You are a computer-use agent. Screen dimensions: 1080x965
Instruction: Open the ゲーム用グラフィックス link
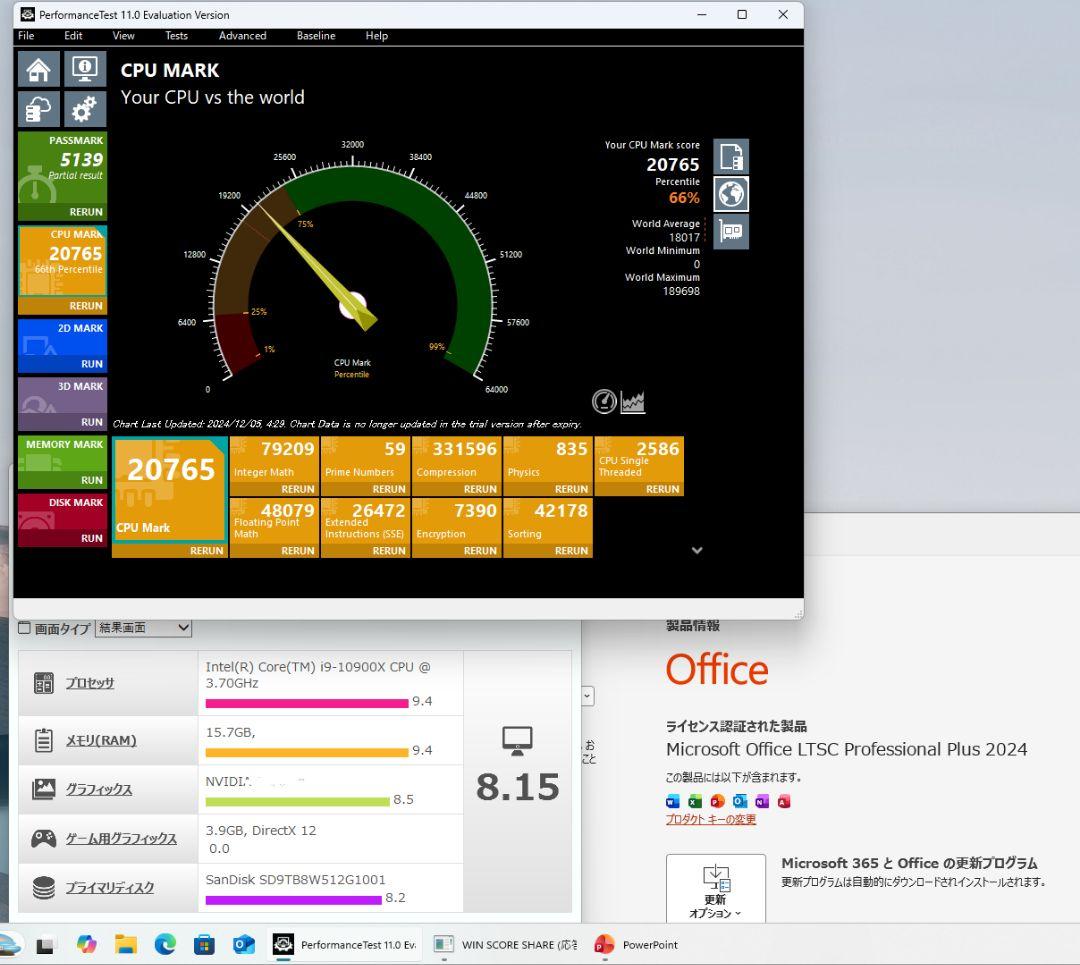coord(121,839)
